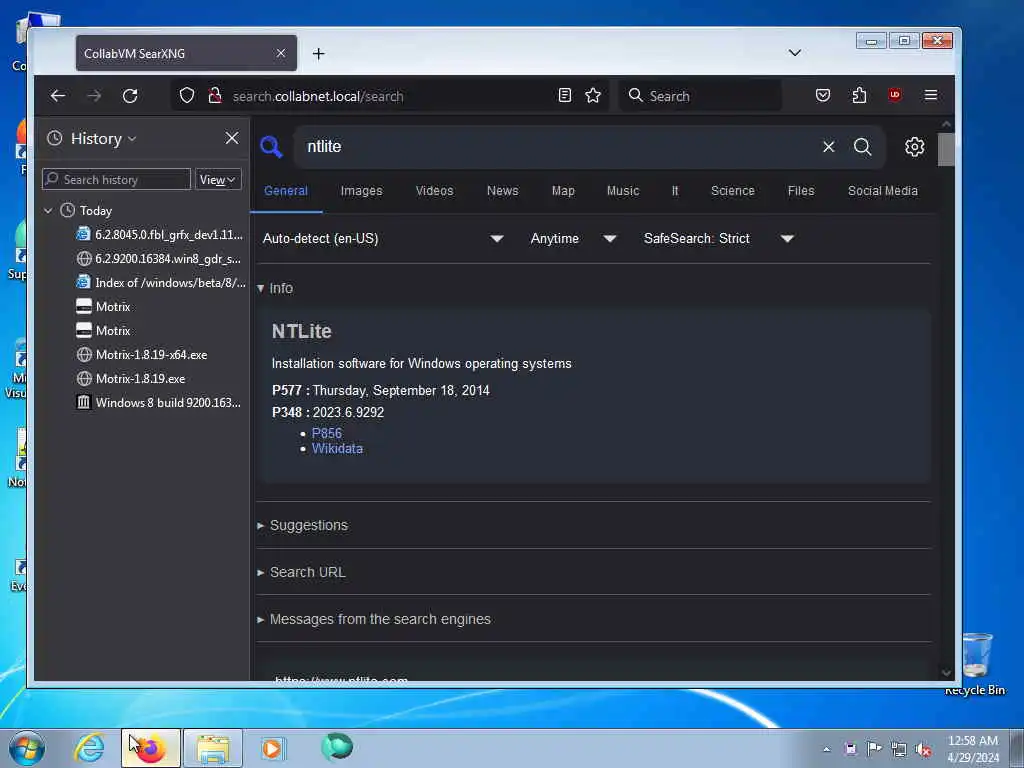Open the Pocket save icon
Viewport: 1024px width, 768px height.
point(823,95)
